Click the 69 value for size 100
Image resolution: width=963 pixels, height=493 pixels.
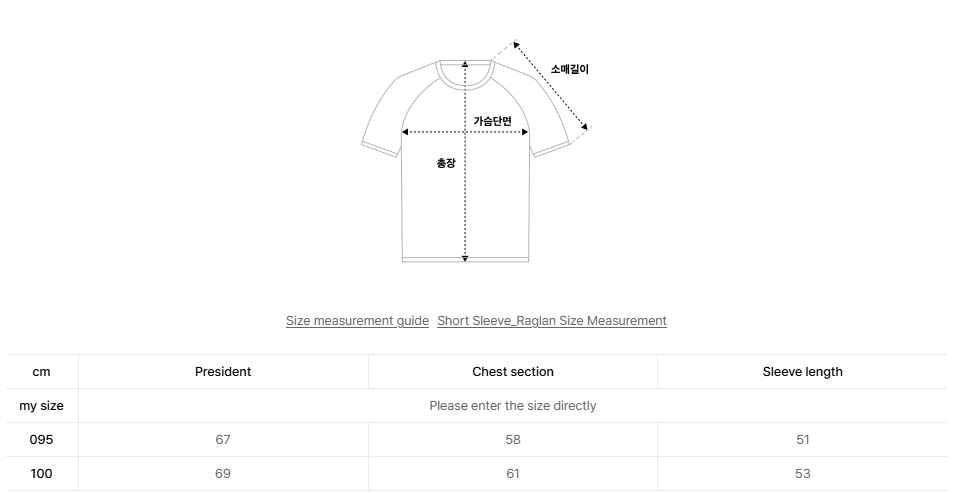pos(223,474)
